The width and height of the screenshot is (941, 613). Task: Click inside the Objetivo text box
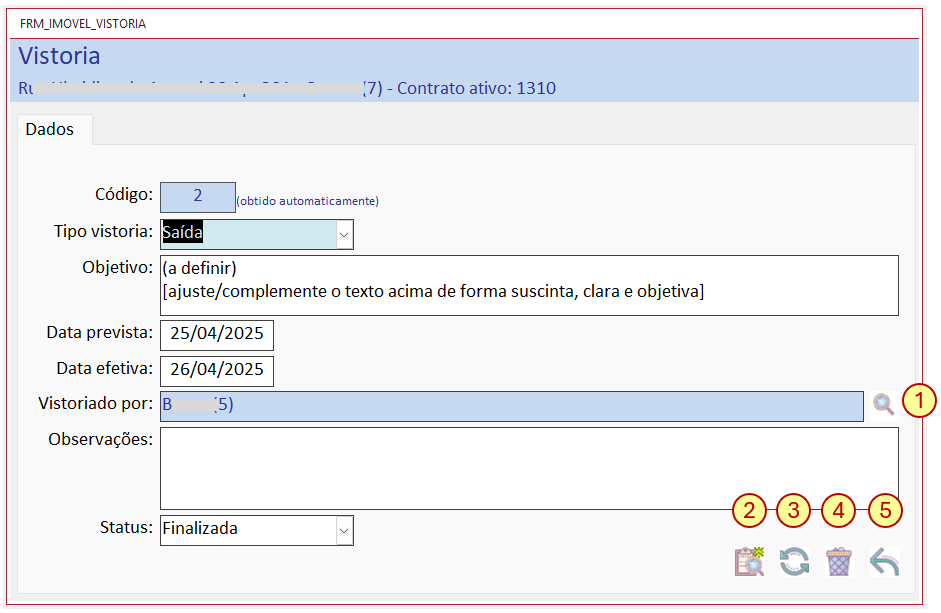click(529, 285)
